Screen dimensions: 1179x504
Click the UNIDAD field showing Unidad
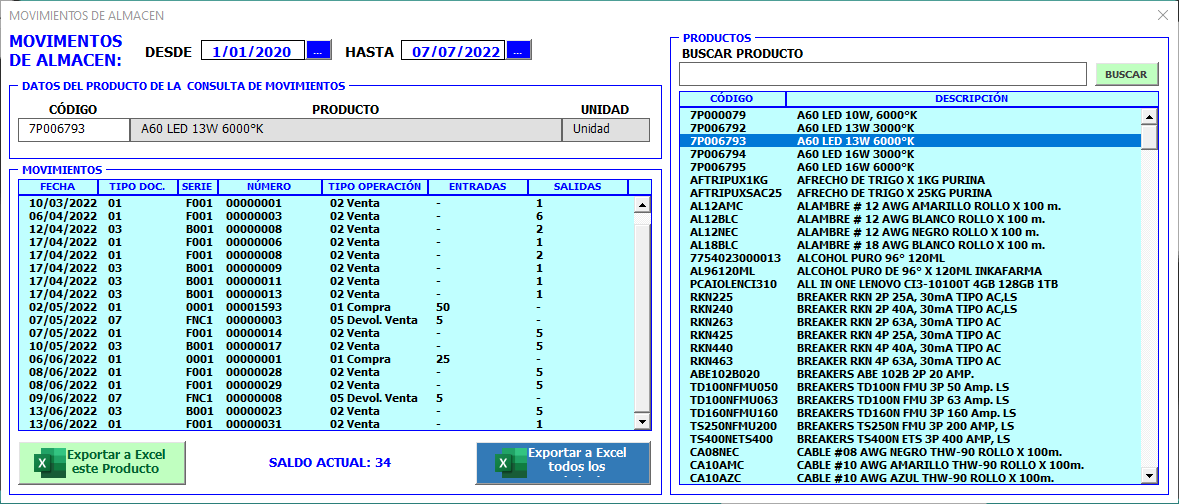pyautogui.click(x=605, y=129)
